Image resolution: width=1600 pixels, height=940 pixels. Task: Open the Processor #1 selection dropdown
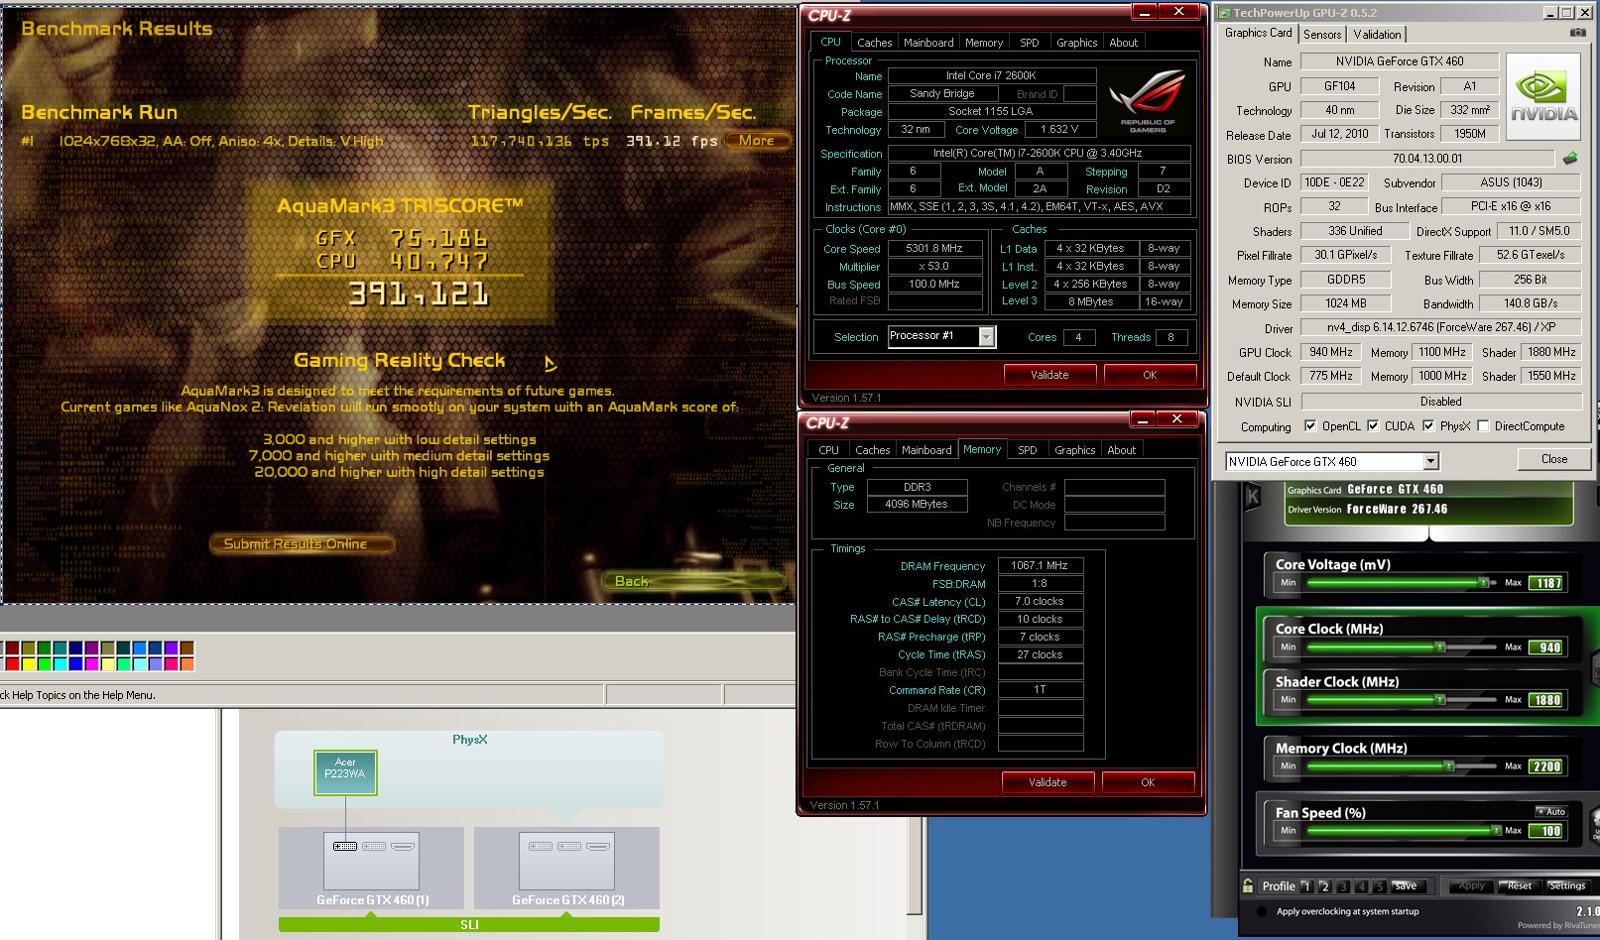click(986, 337)
